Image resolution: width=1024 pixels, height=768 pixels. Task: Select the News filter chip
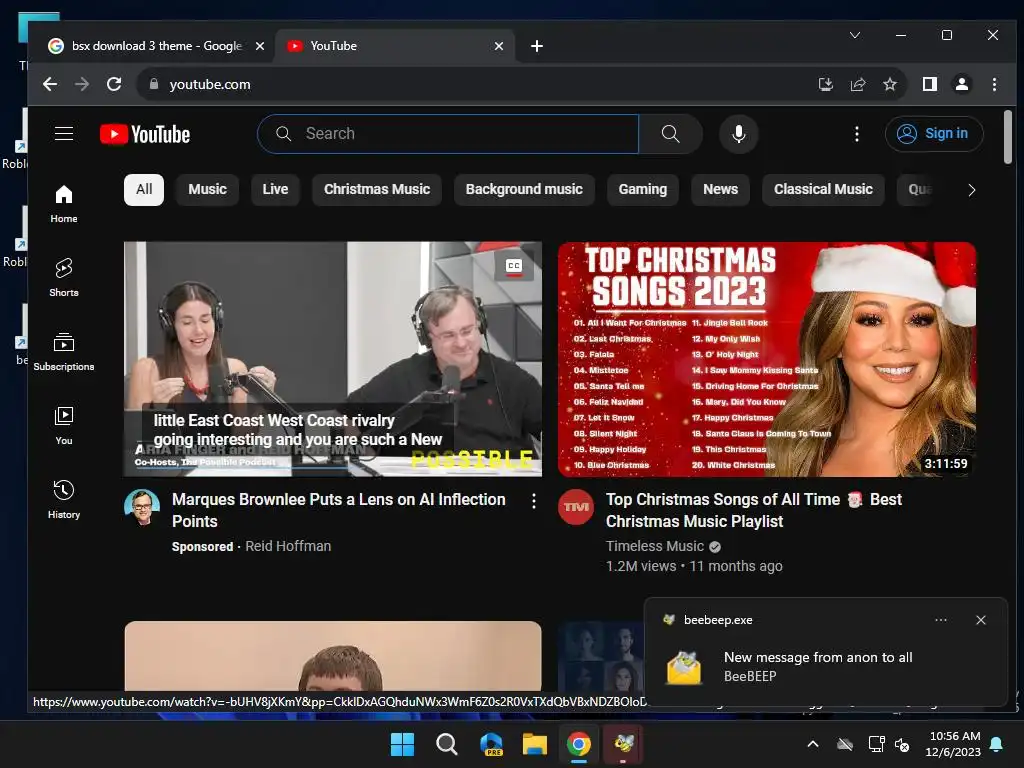click(x=720, y=189)
